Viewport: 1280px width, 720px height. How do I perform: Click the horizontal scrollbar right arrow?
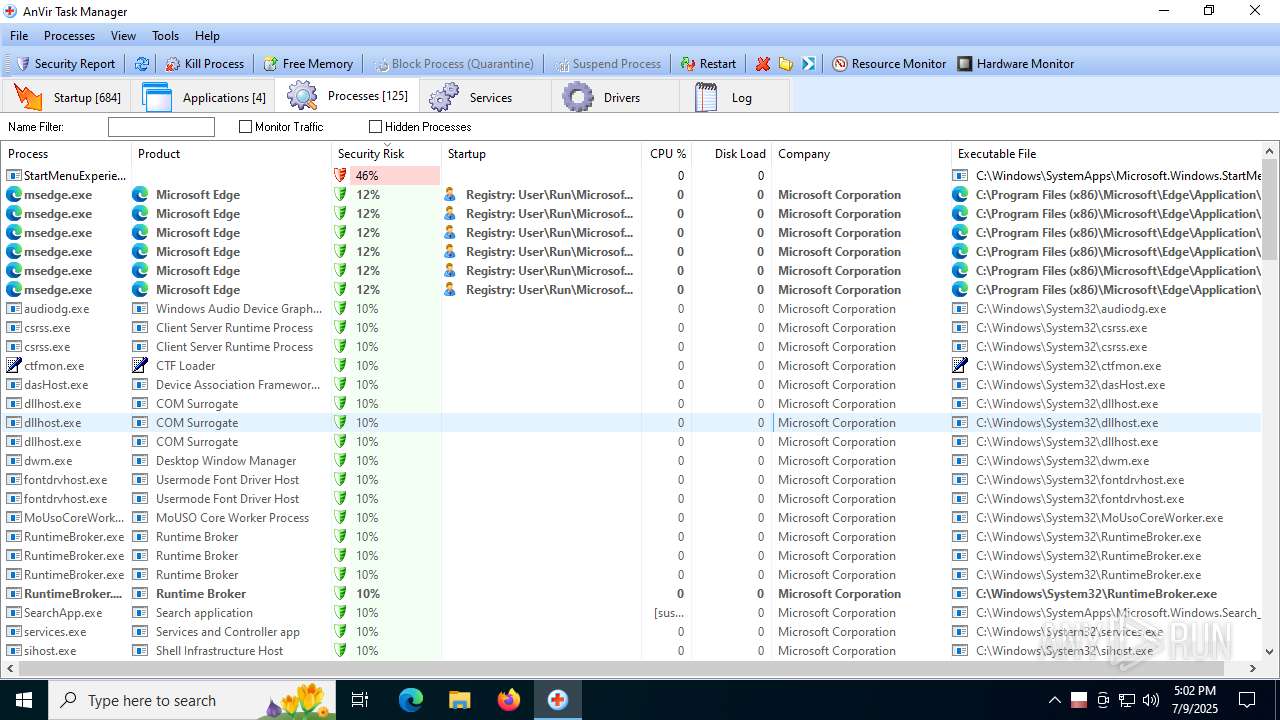click(x=1253, y=668)
